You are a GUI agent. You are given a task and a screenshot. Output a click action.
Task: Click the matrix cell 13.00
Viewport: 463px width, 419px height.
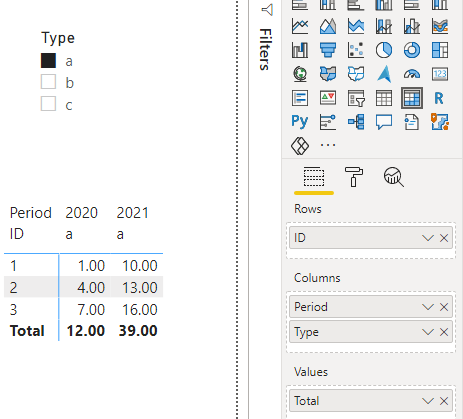click(140, 288)
